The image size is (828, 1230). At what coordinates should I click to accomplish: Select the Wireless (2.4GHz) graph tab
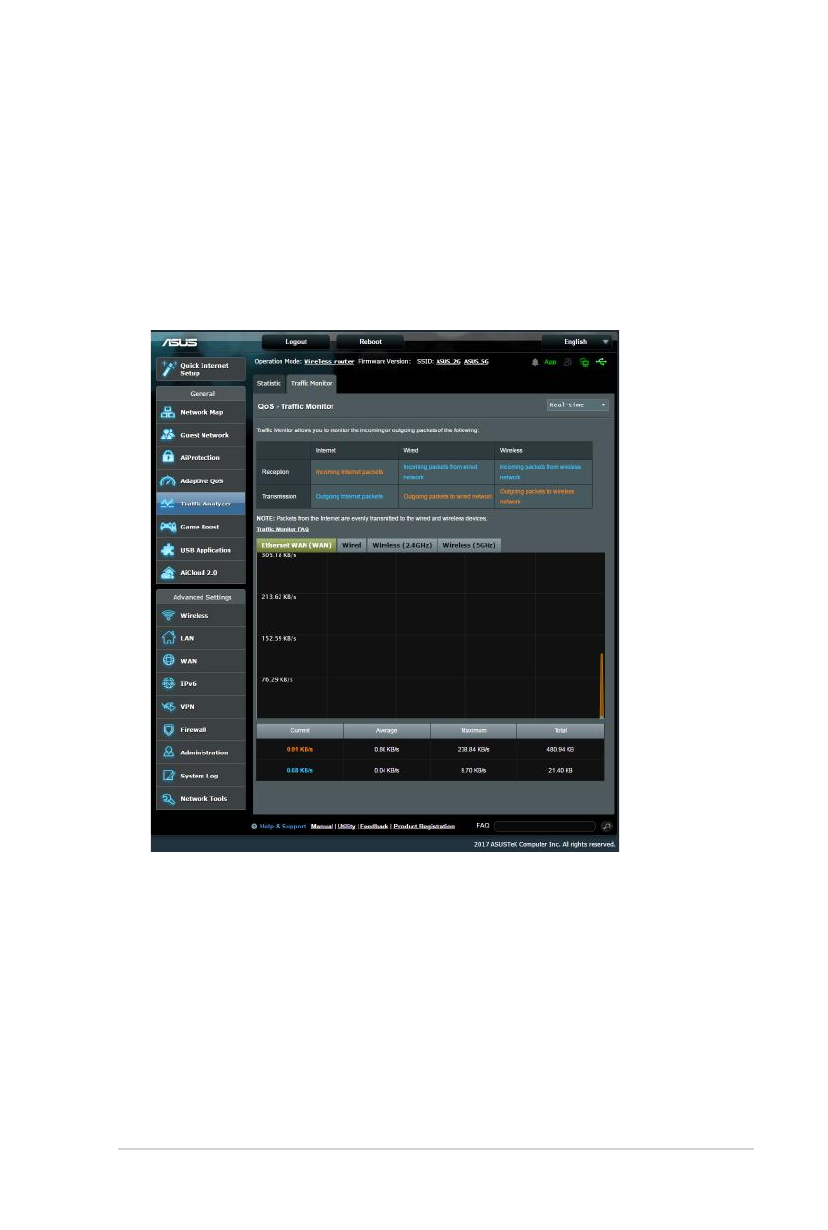(x=402, y=545)
